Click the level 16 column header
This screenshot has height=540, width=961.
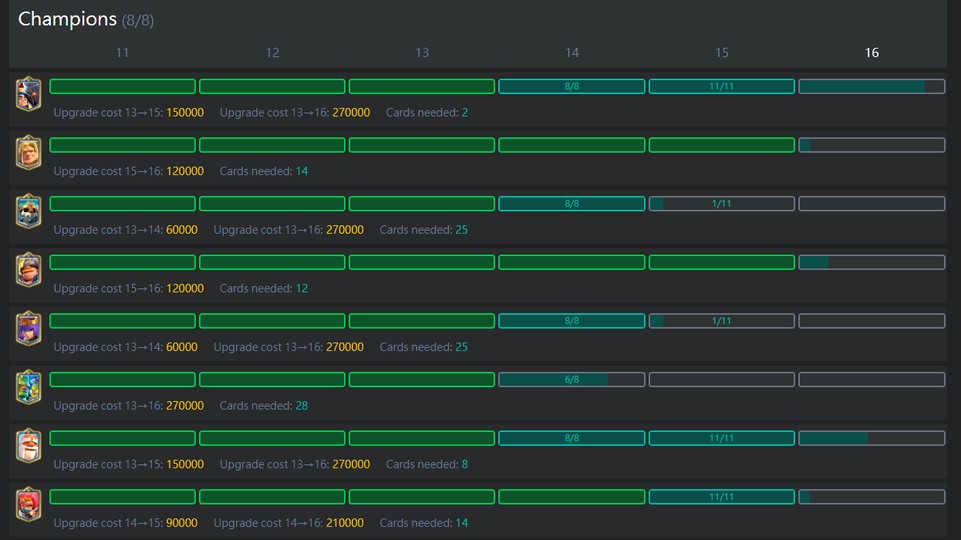click(x=871, y=53)
